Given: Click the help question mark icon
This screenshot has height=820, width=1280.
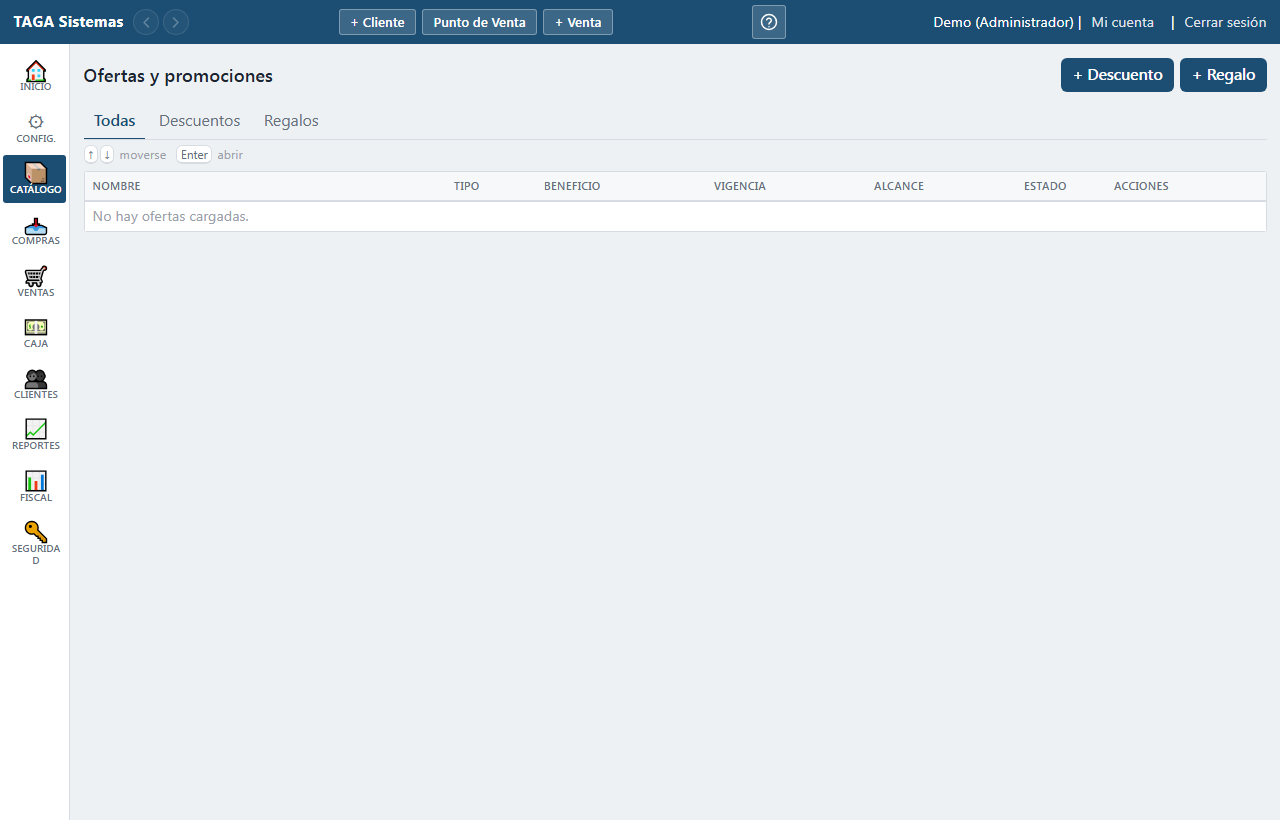Looking at the screenshot, I should tap(769, 22).
